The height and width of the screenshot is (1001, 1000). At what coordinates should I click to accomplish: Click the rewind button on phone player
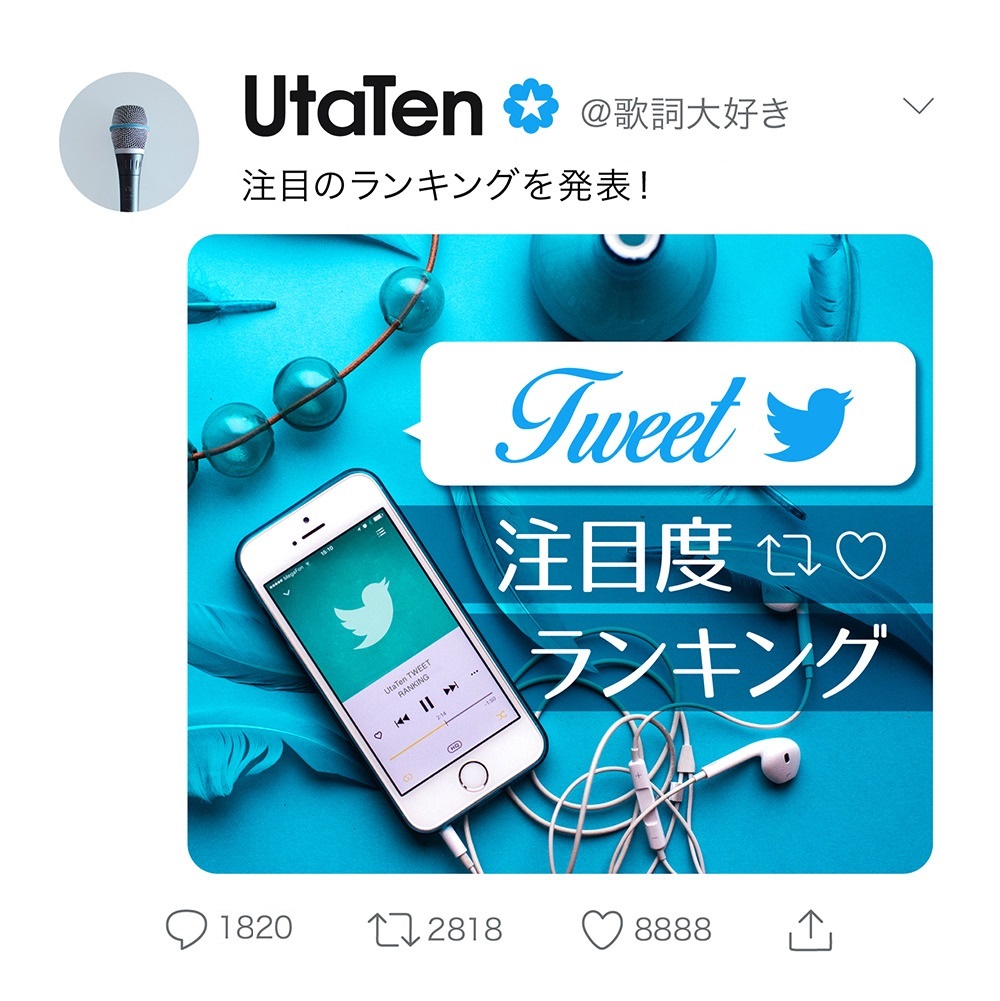[x=402, y=721]
